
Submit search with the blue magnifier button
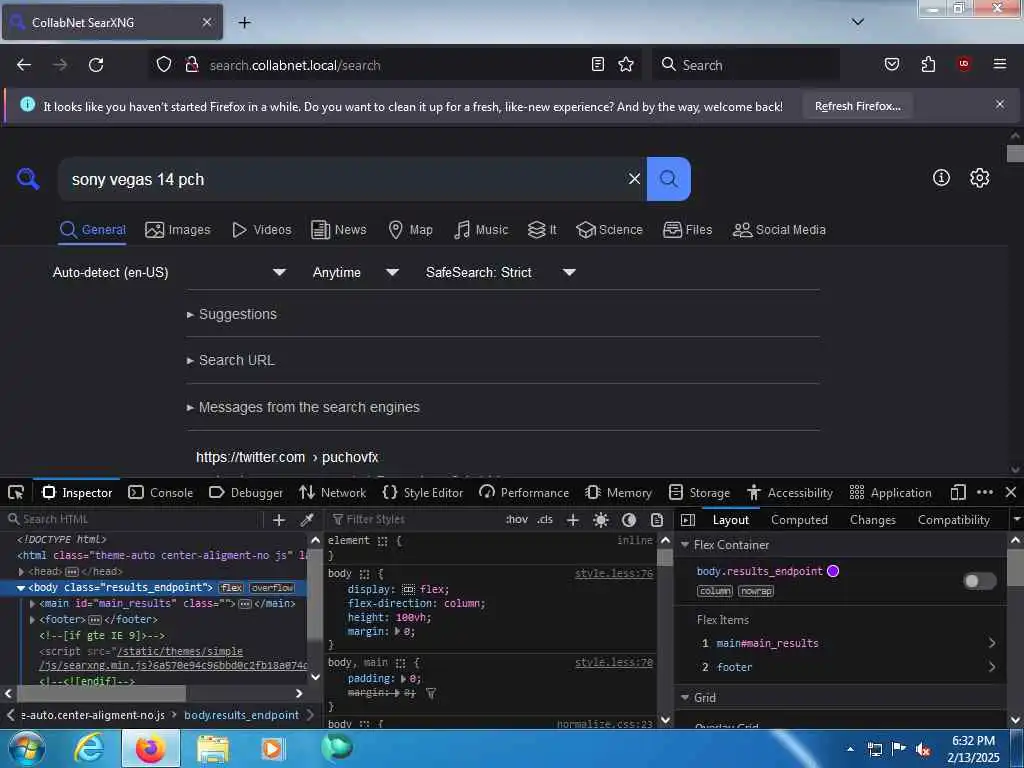tap(669, 179)
